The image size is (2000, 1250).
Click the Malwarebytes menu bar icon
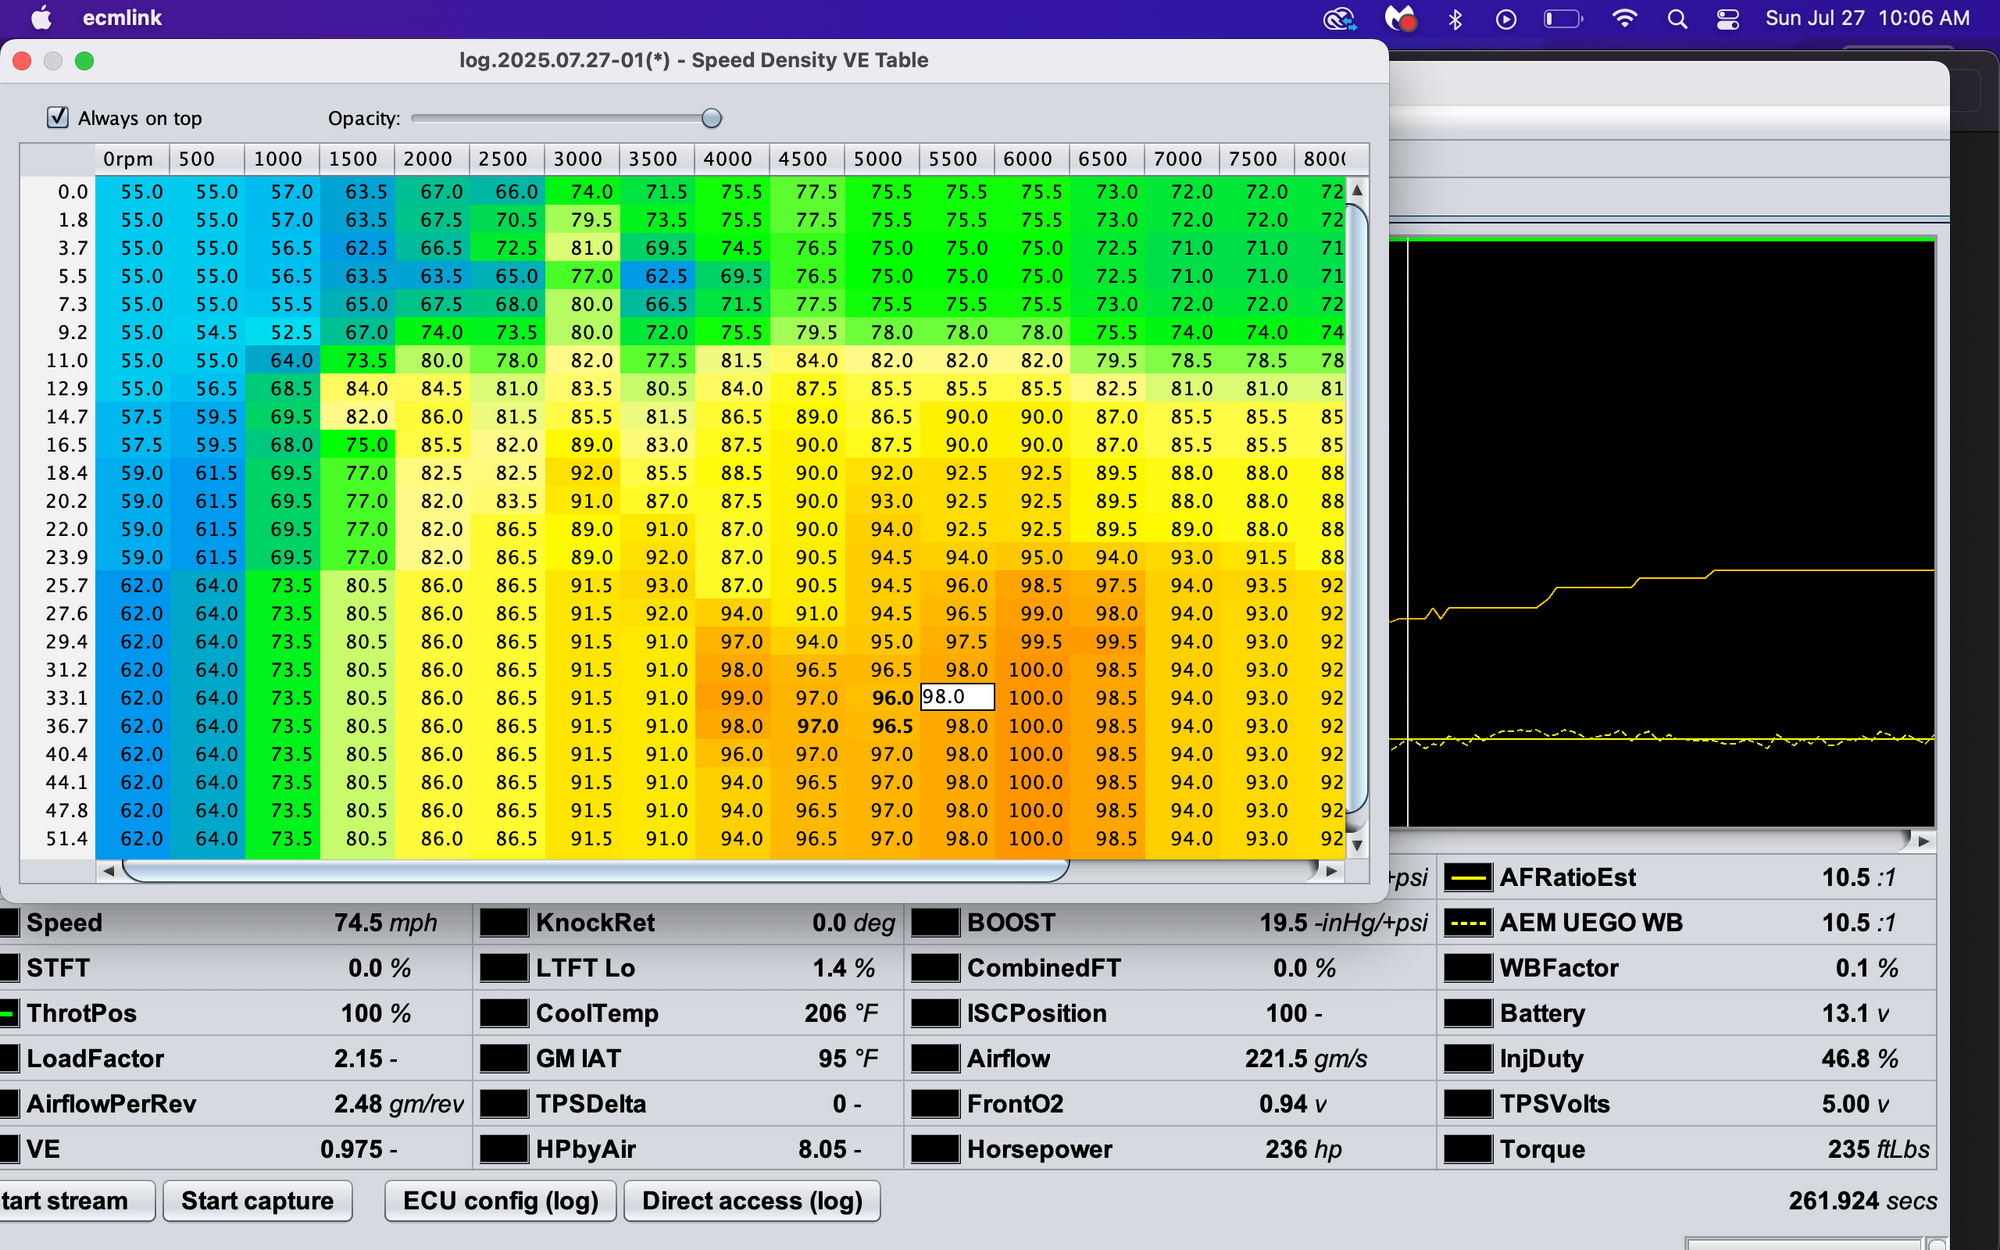point(1400,18)
